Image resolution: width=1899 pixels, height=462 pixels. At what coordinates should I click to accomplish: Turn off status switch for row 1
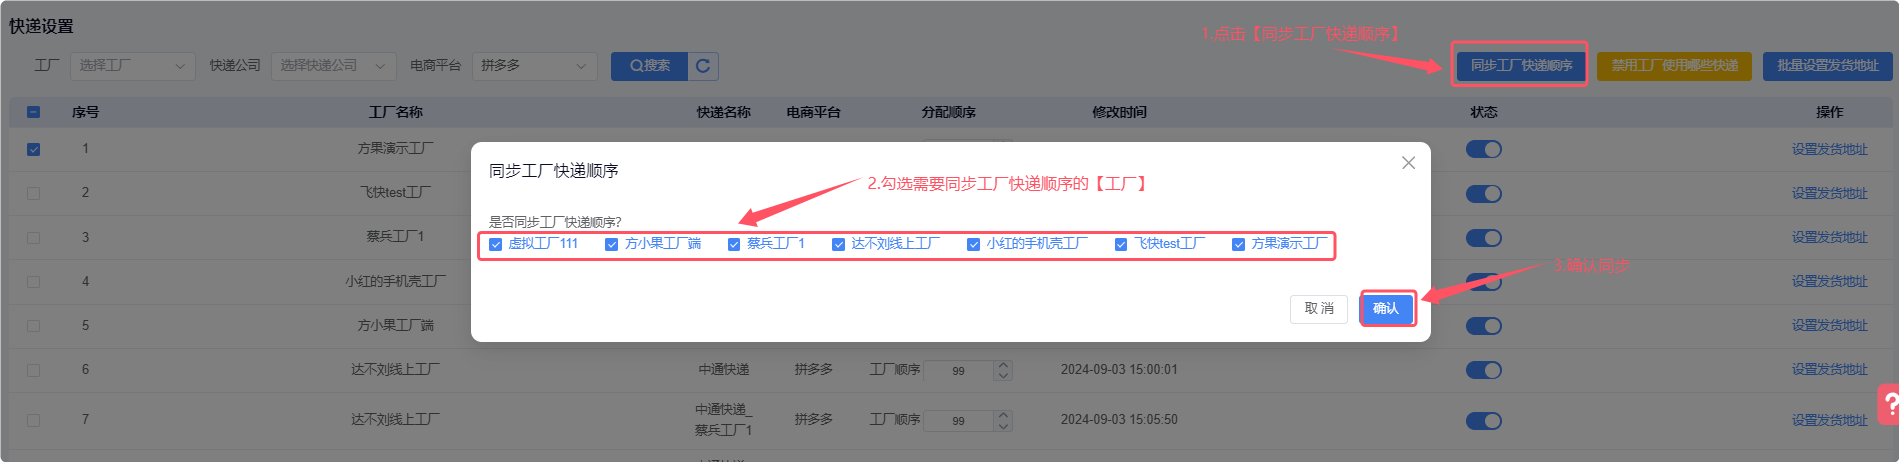[1484, 149]
